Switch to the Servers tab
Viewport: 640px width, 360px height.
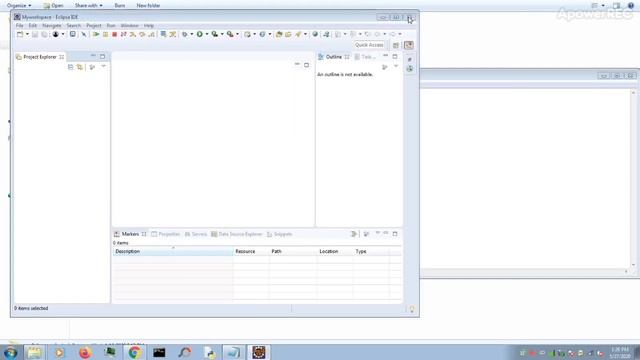(196, 234)
